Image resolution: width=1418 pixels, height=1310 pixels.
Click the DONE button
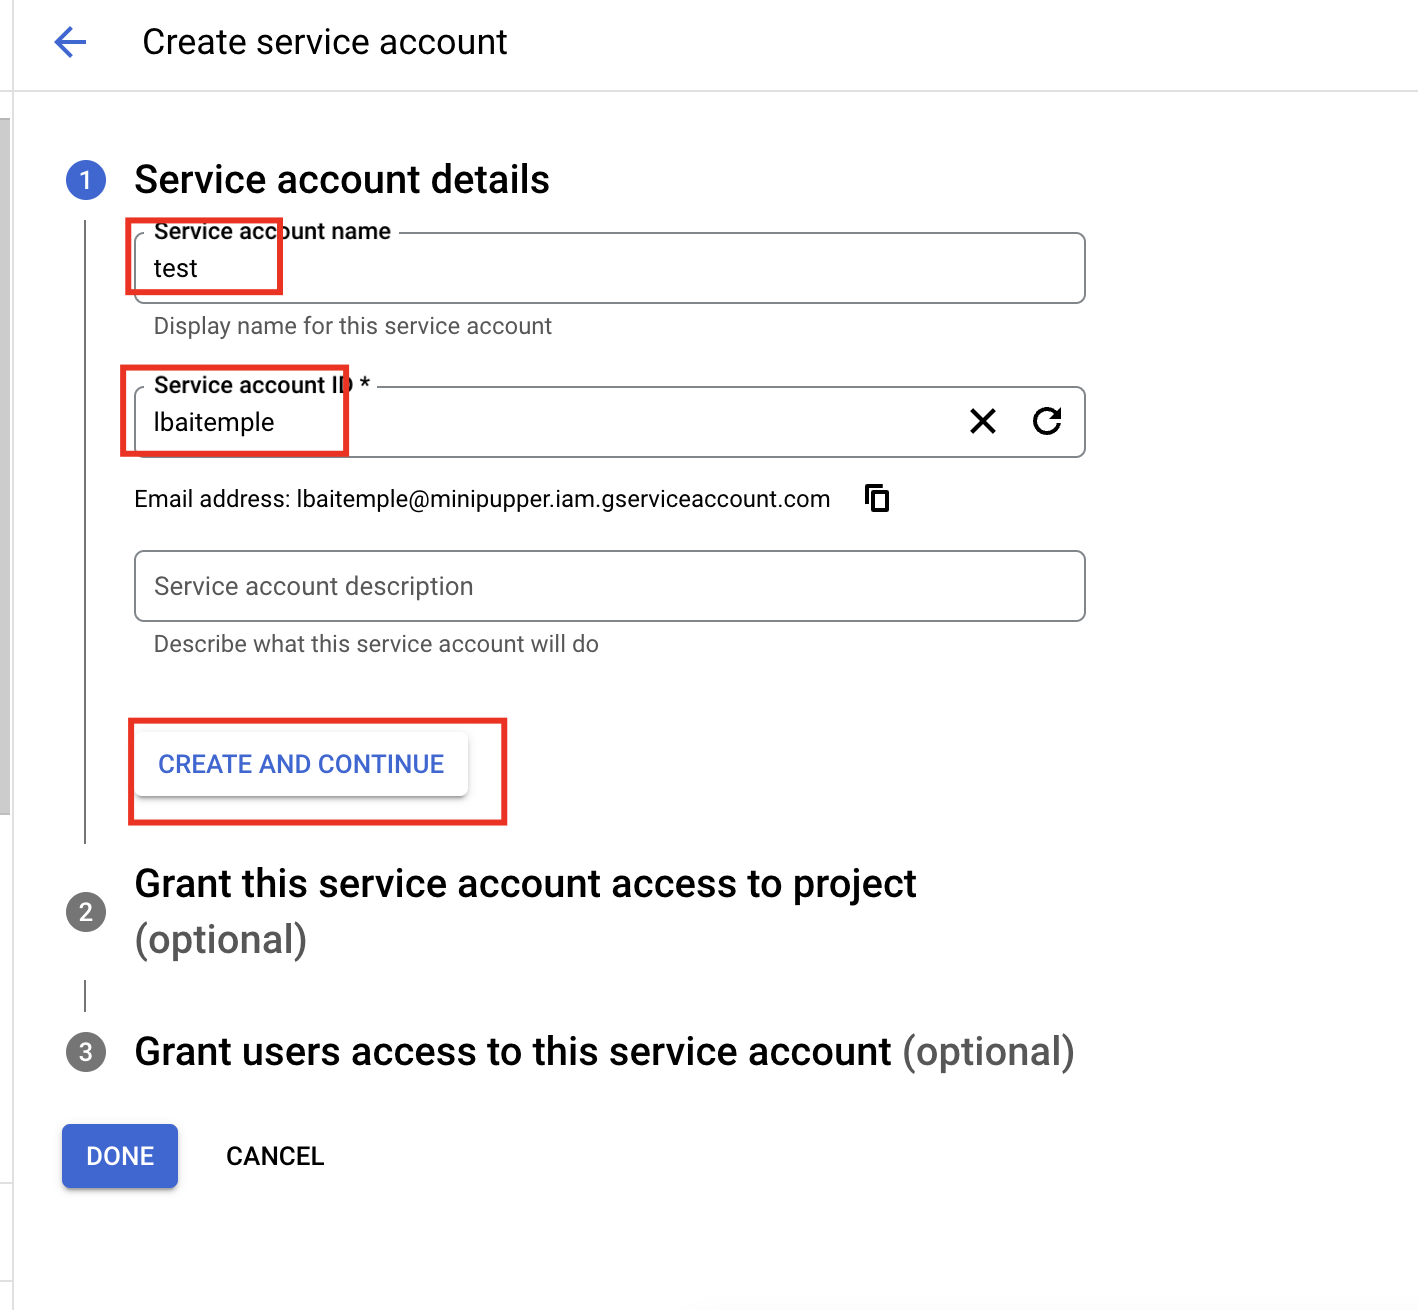[119, 1156]
